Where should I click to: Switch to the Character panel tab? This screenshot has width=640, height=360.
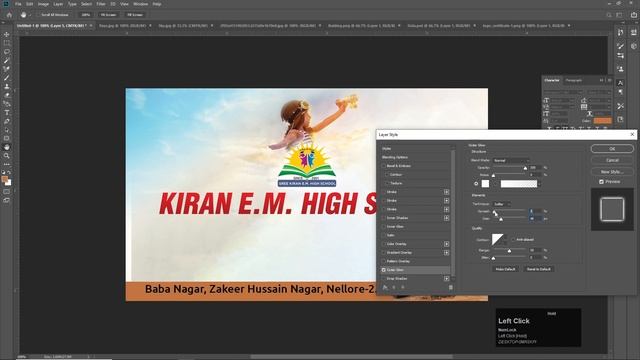(x=552, y=80)
